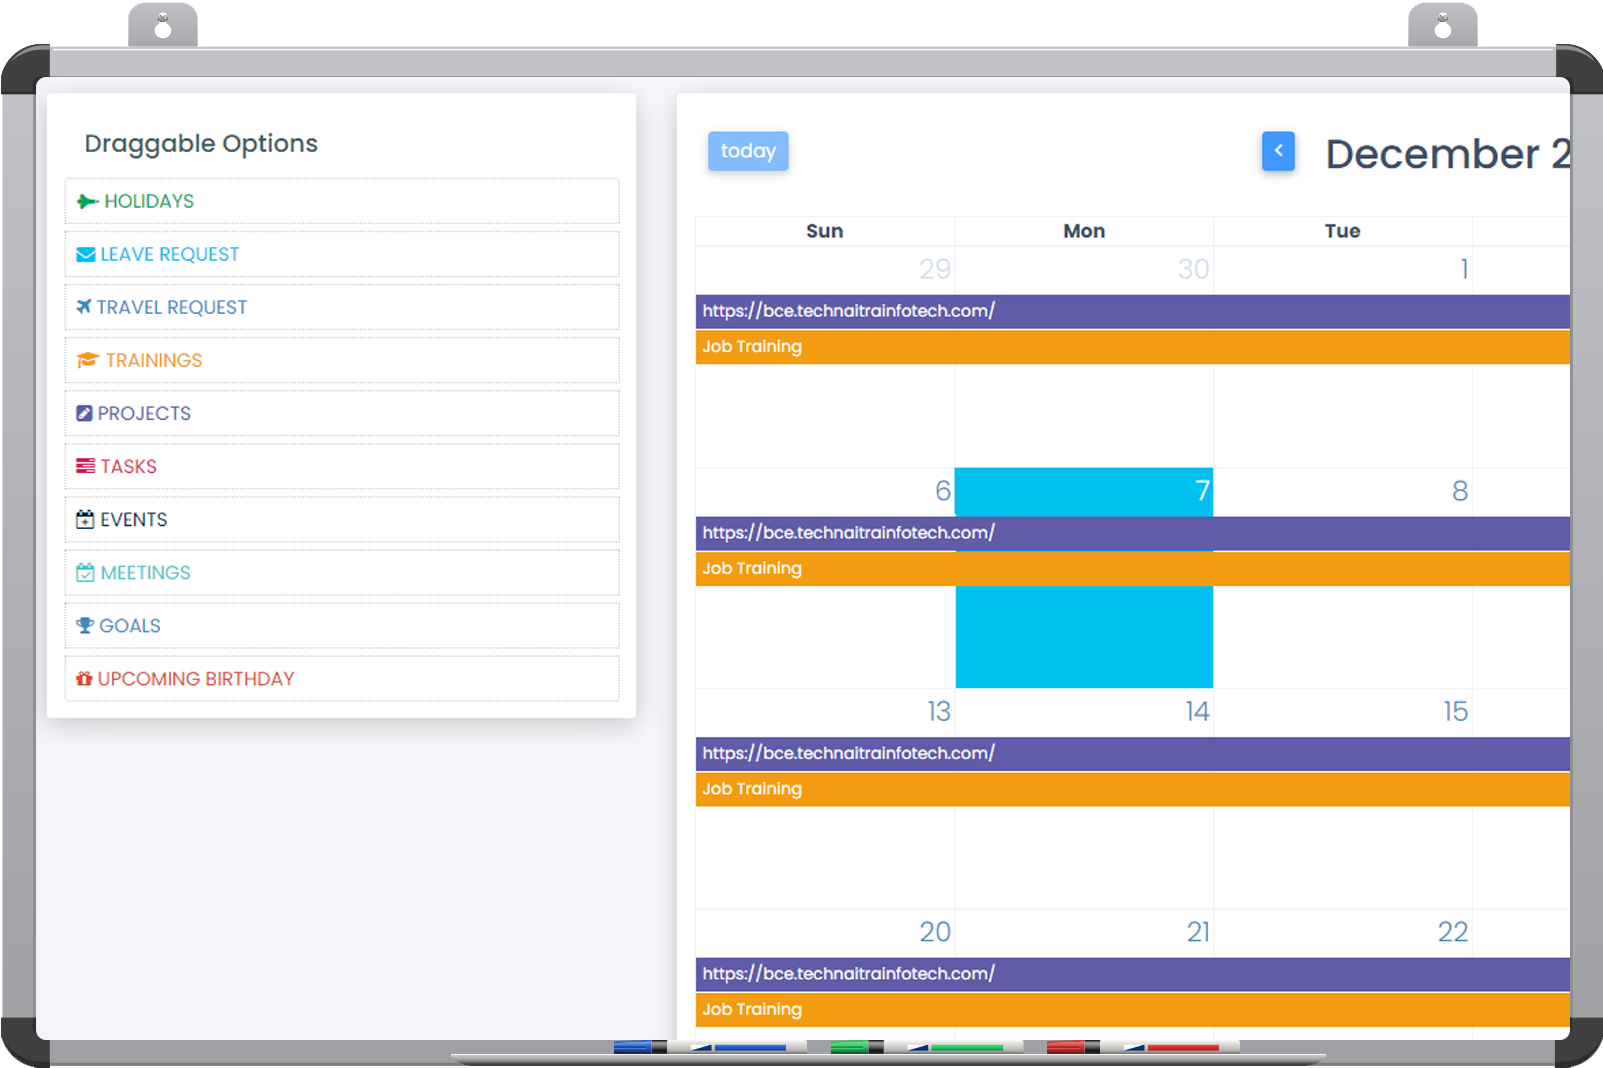Click the day number 21 in calendar
The width and height of the screenshot is (1603, 1068).
[x=1197, y=932]
